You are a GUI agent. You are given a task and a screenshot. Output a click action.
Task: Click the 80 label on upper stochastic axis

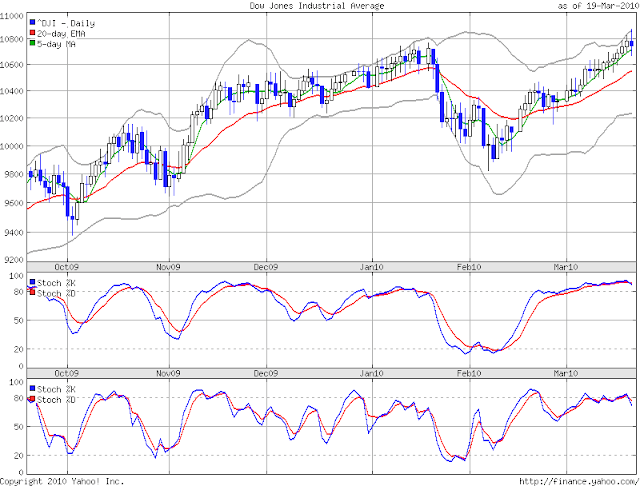coord(19,292)
